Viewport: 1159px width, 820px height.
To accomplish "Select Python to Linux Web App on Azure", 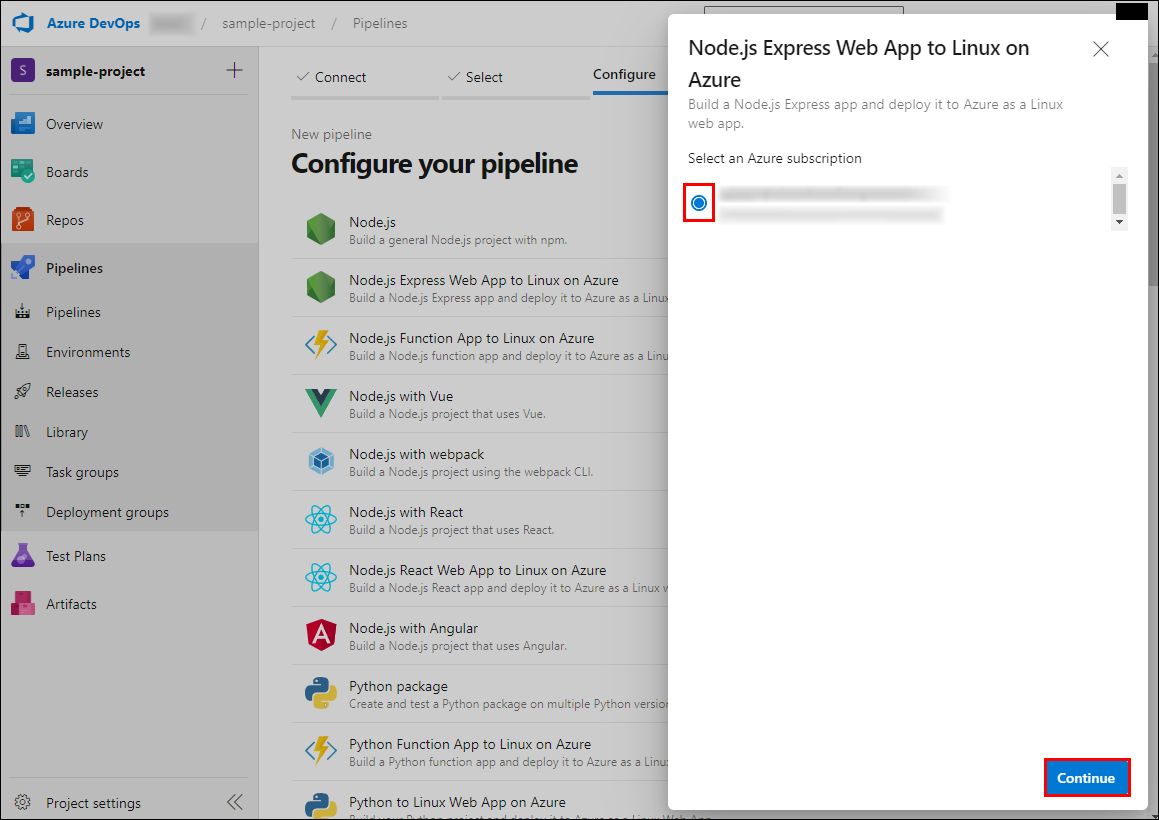I will 457,802.
